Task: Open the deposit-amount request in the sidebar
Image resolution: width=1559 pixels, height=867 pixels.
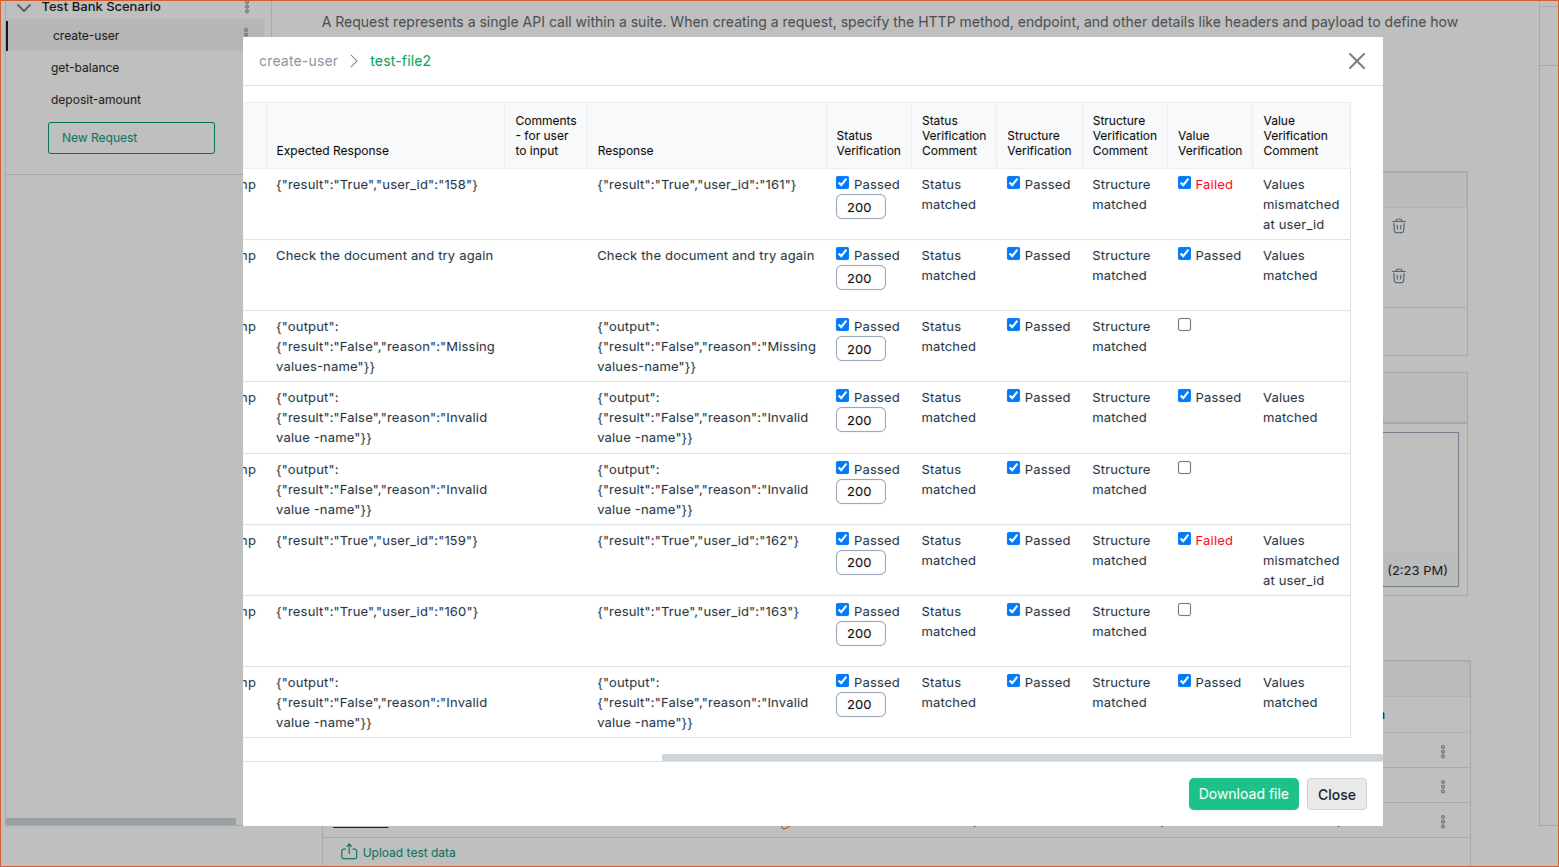Action: pyautogui.click(x=96, y=100)
